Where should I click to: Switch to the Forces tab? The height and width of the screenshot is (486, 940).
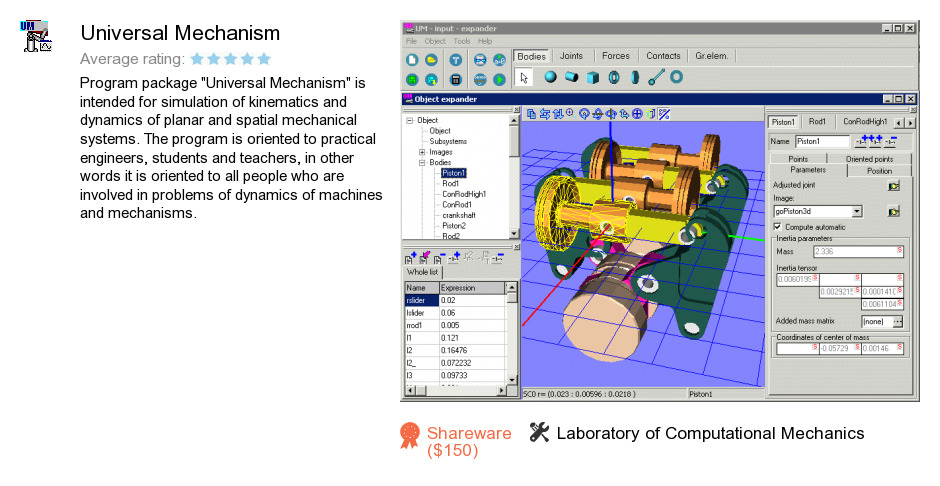pyautogui.click(x=616, y=56)
